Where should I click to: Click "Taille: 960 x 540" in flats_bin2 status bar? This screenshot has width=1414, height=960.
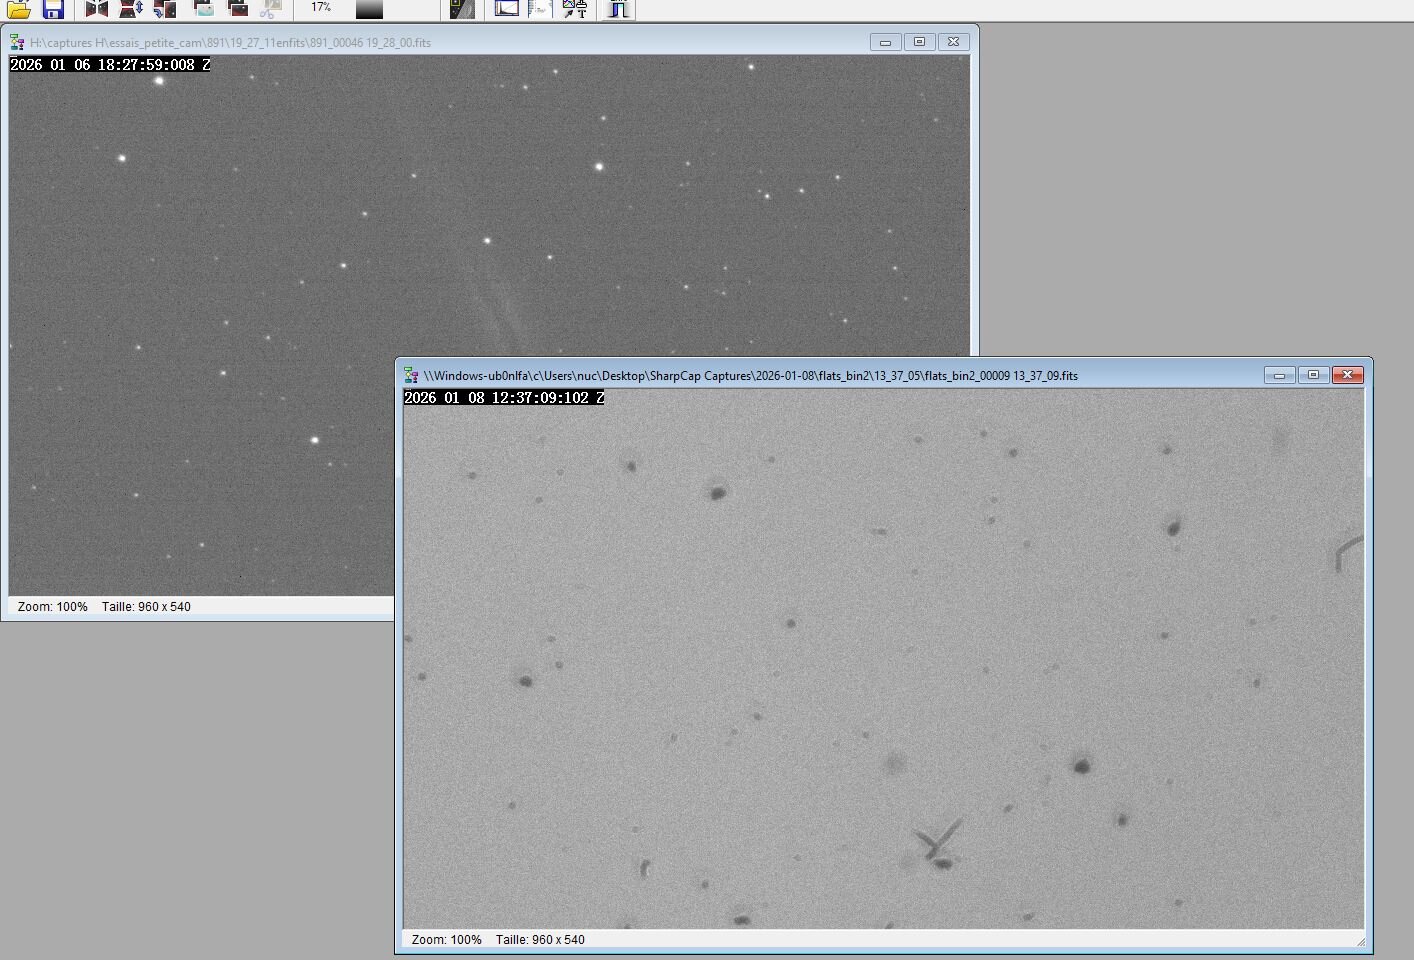pyautogui.click(x=540, y=940)
